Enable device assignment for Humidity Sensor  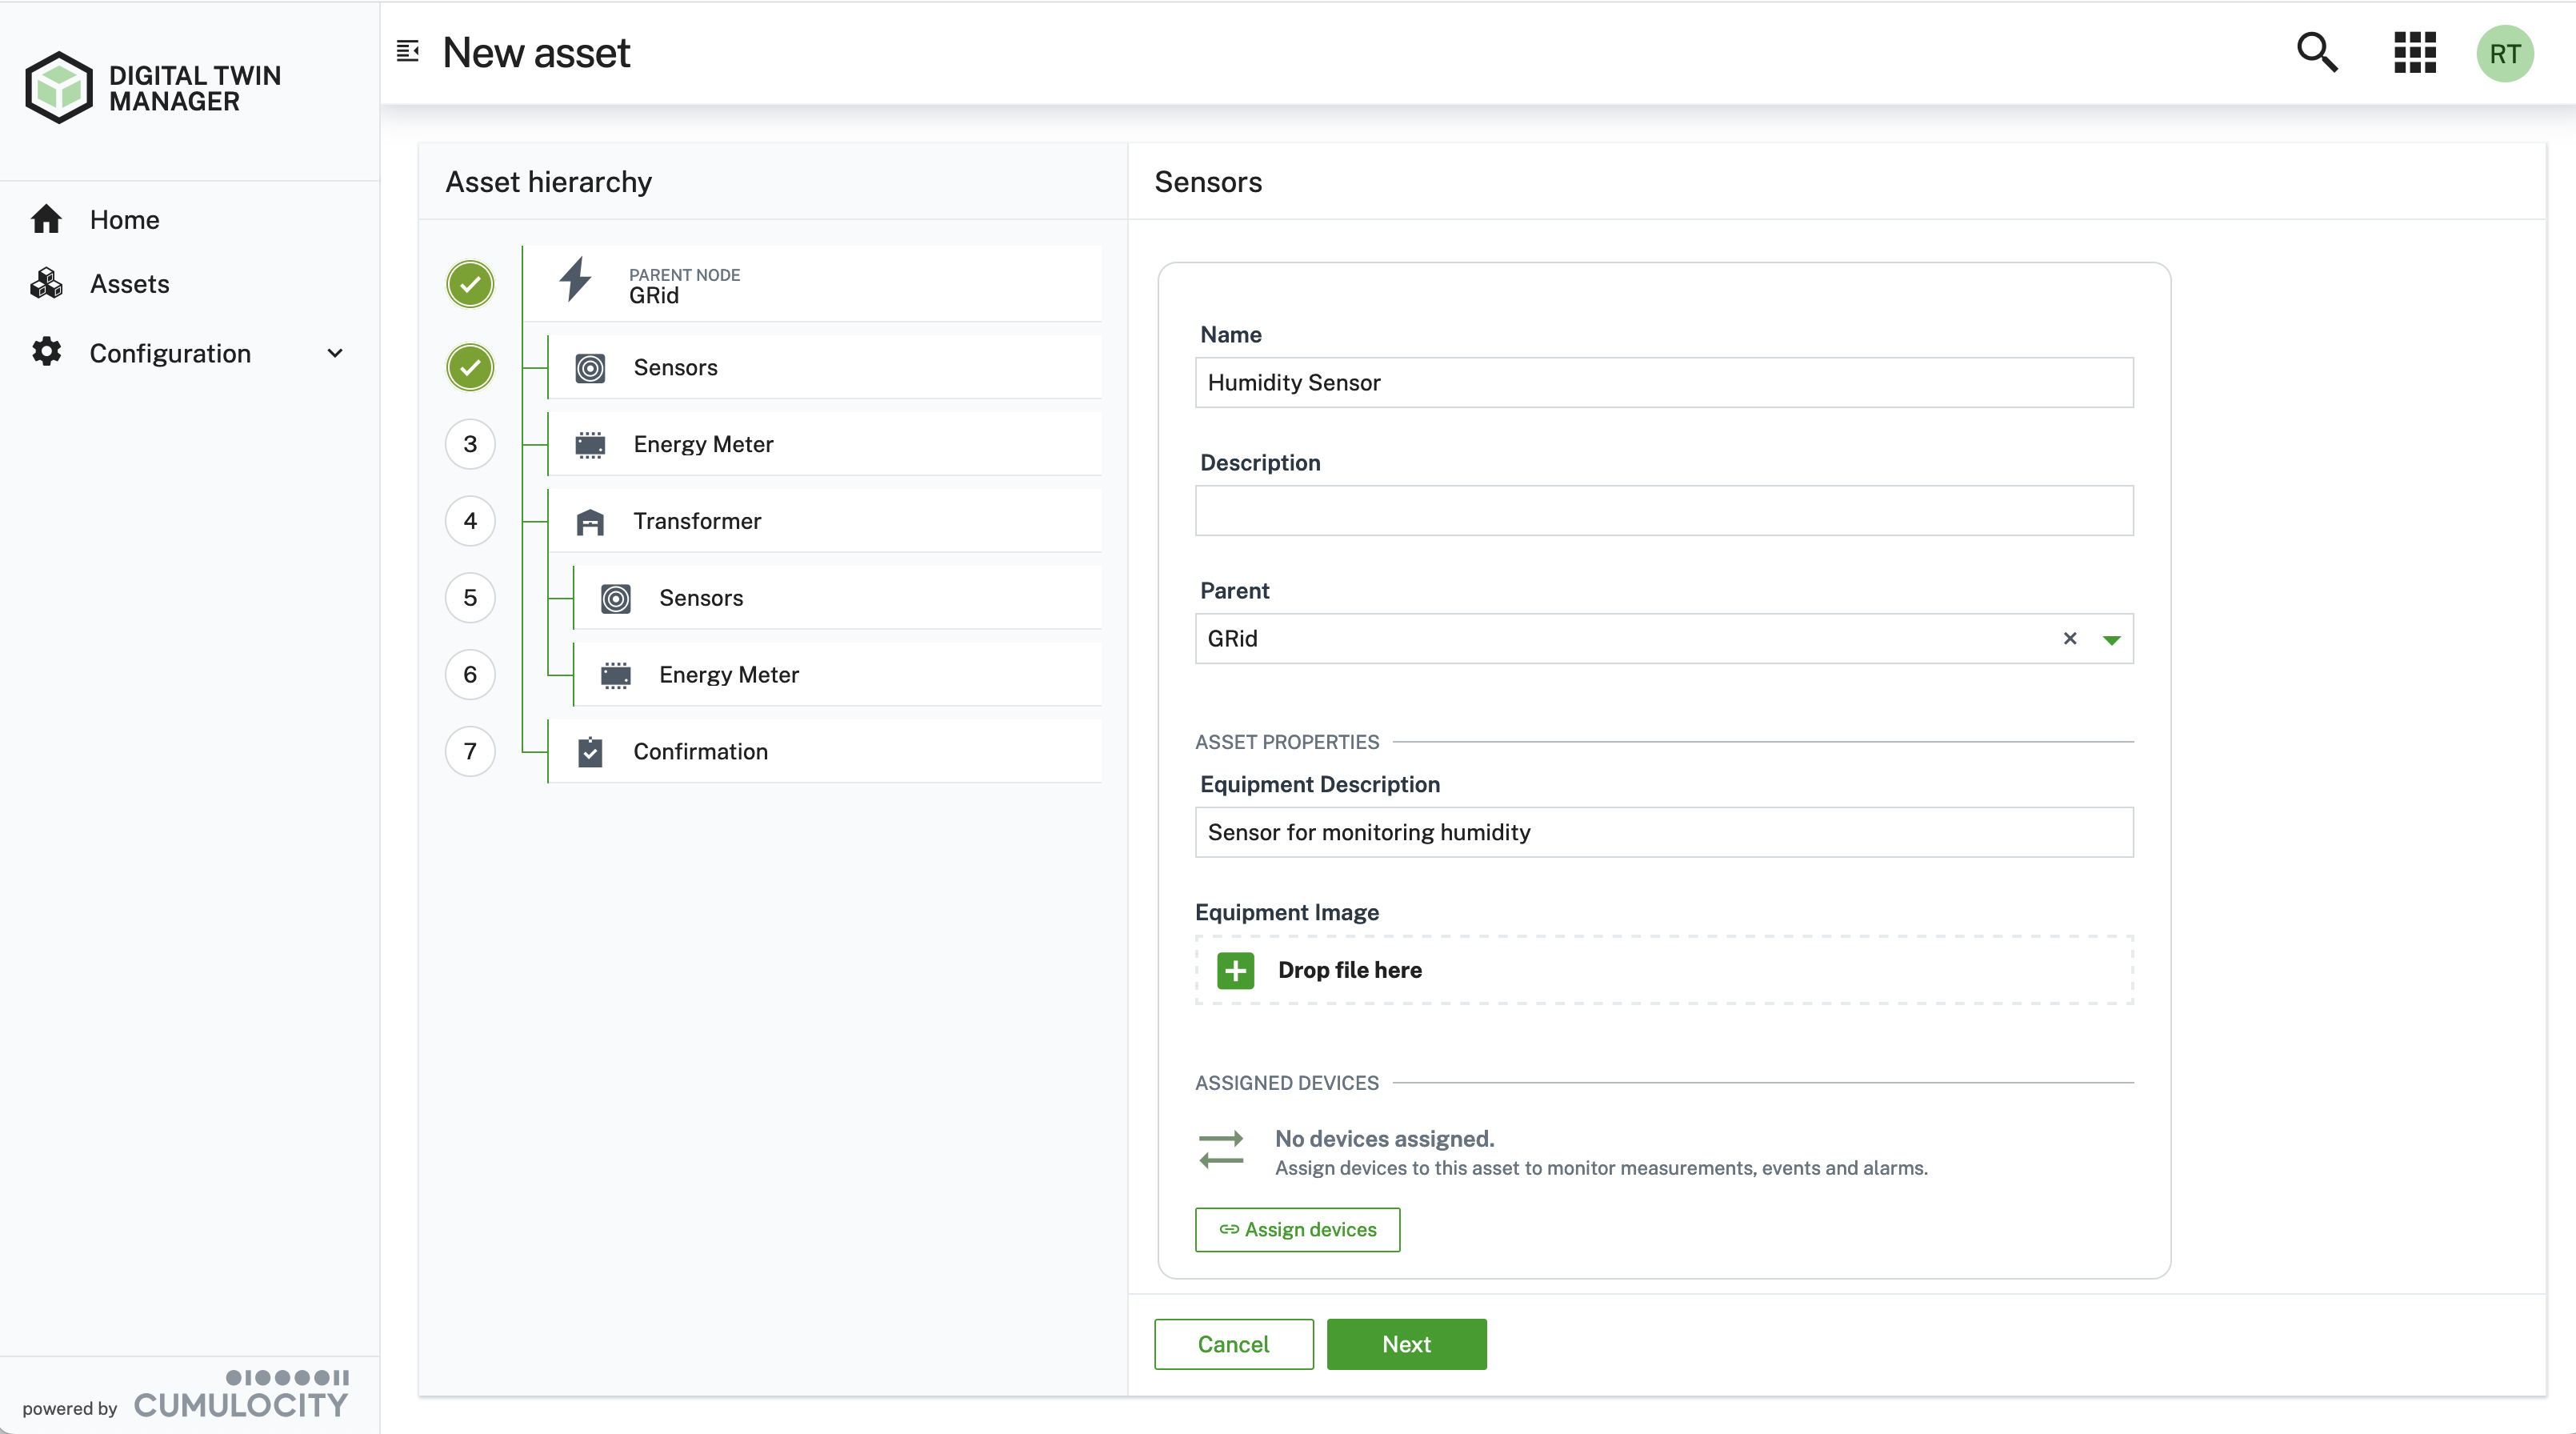click(1298, 1229)
